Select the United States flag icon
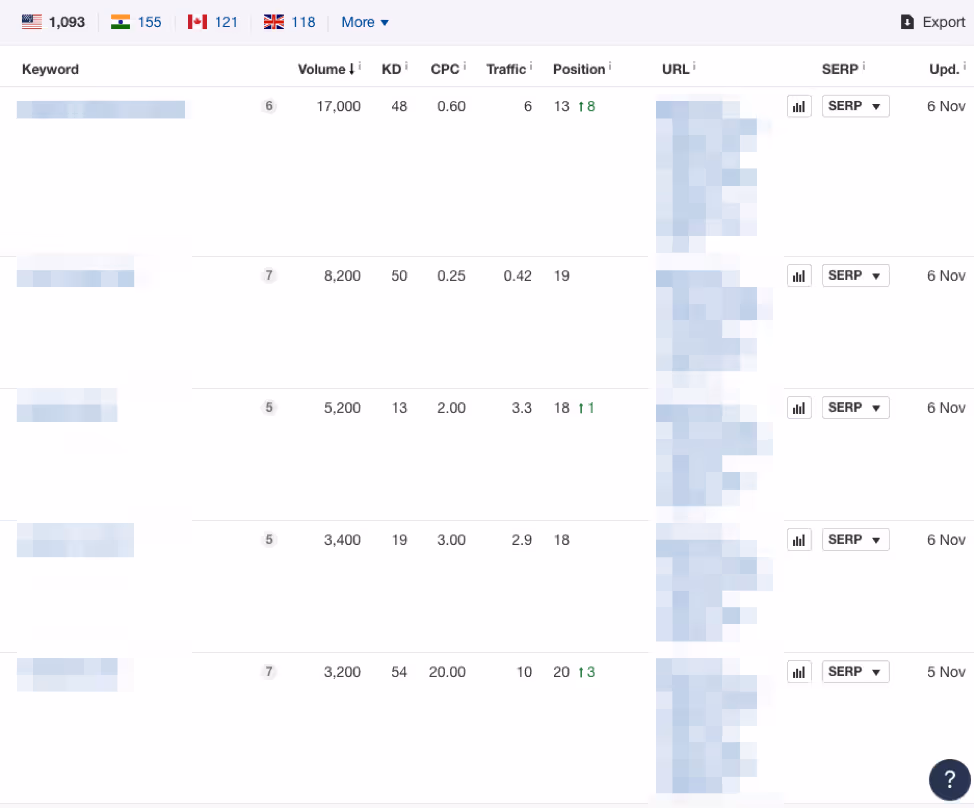Viewport: 974px width, 808px height. pyautogui.click(x=32, y=22)
